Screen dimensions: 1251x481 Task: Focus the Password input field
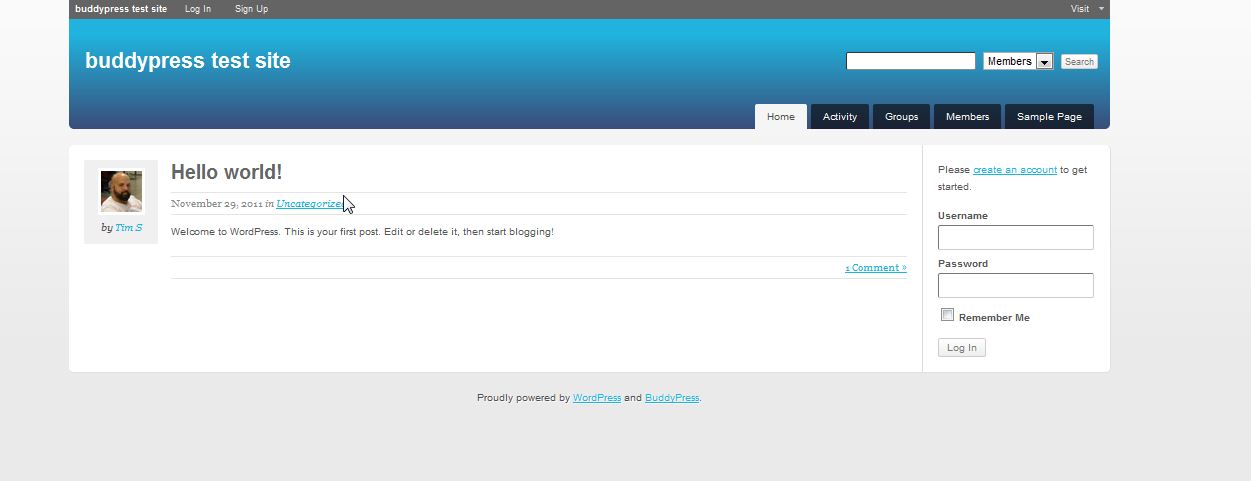pyautogui.click(x=1015, y=285)
